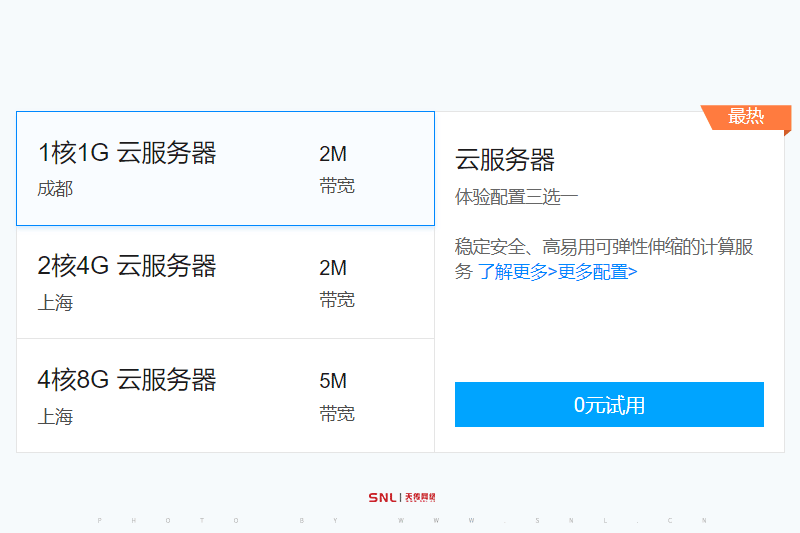Screen dimensions: 800x533
Task: Click the 体验配置三选一 subtitle
Action: [517, 196]
